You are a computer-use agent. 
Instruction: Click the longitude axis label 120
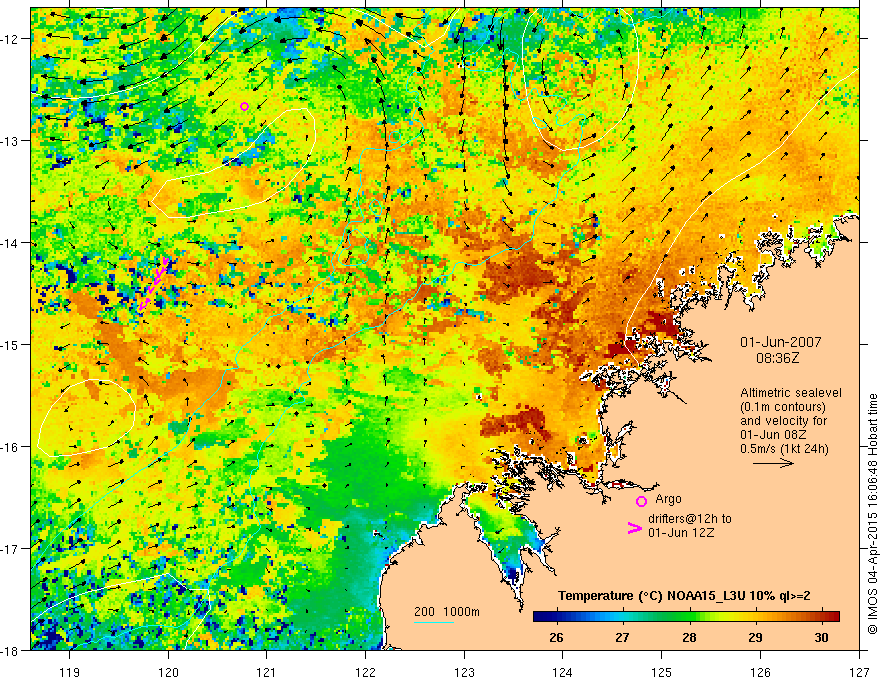click(x=168, y=672)
